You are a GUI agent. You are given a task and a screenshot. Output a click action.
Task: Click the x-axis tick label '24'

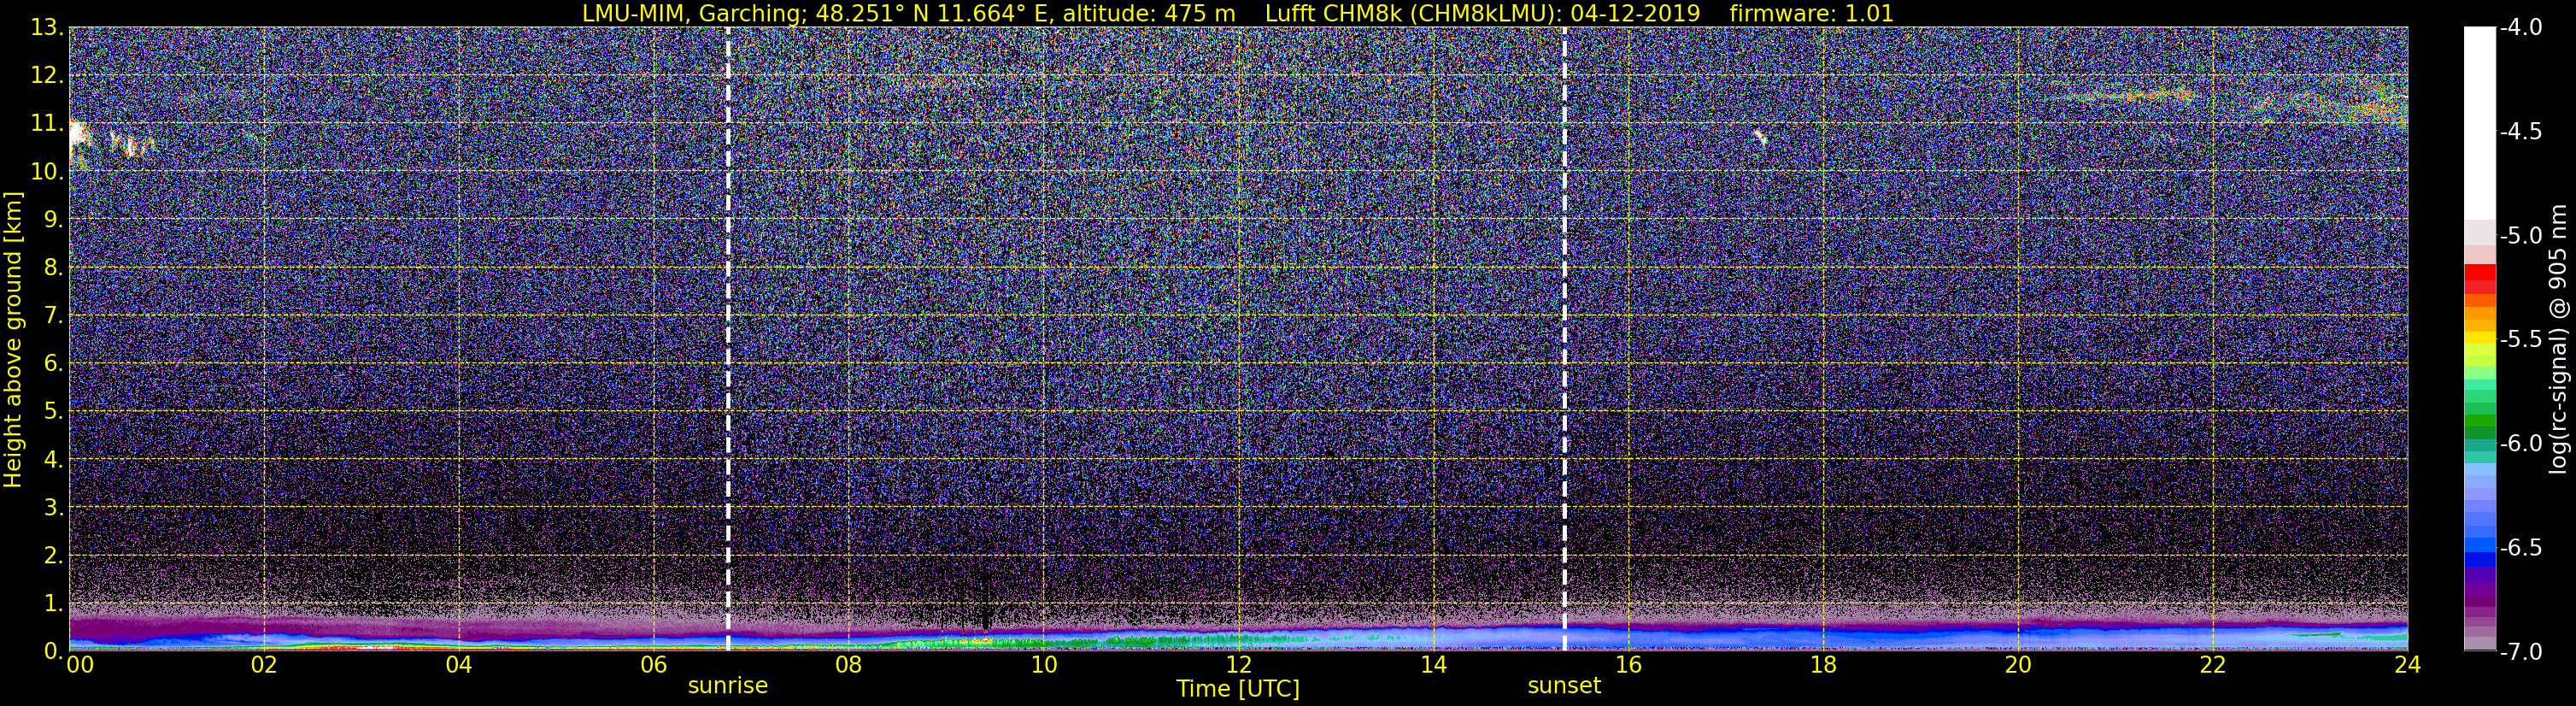[x=2408, y=665]
